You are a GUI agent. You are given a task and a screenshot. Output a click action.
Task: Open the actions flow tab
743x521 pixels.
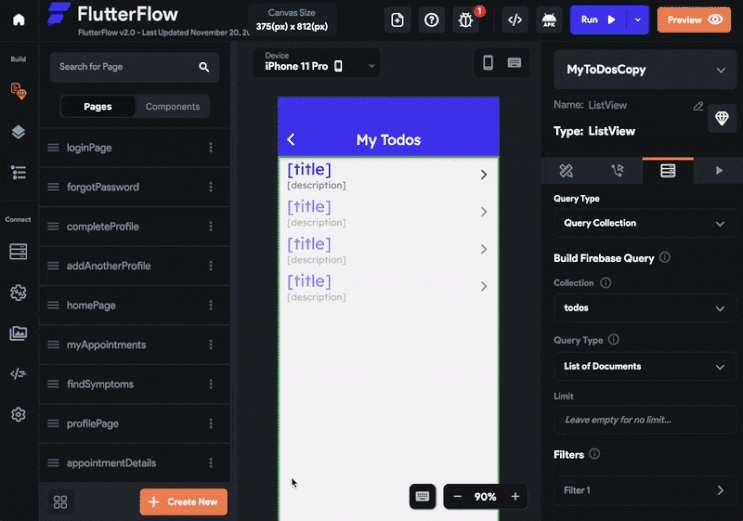(617, 171)
